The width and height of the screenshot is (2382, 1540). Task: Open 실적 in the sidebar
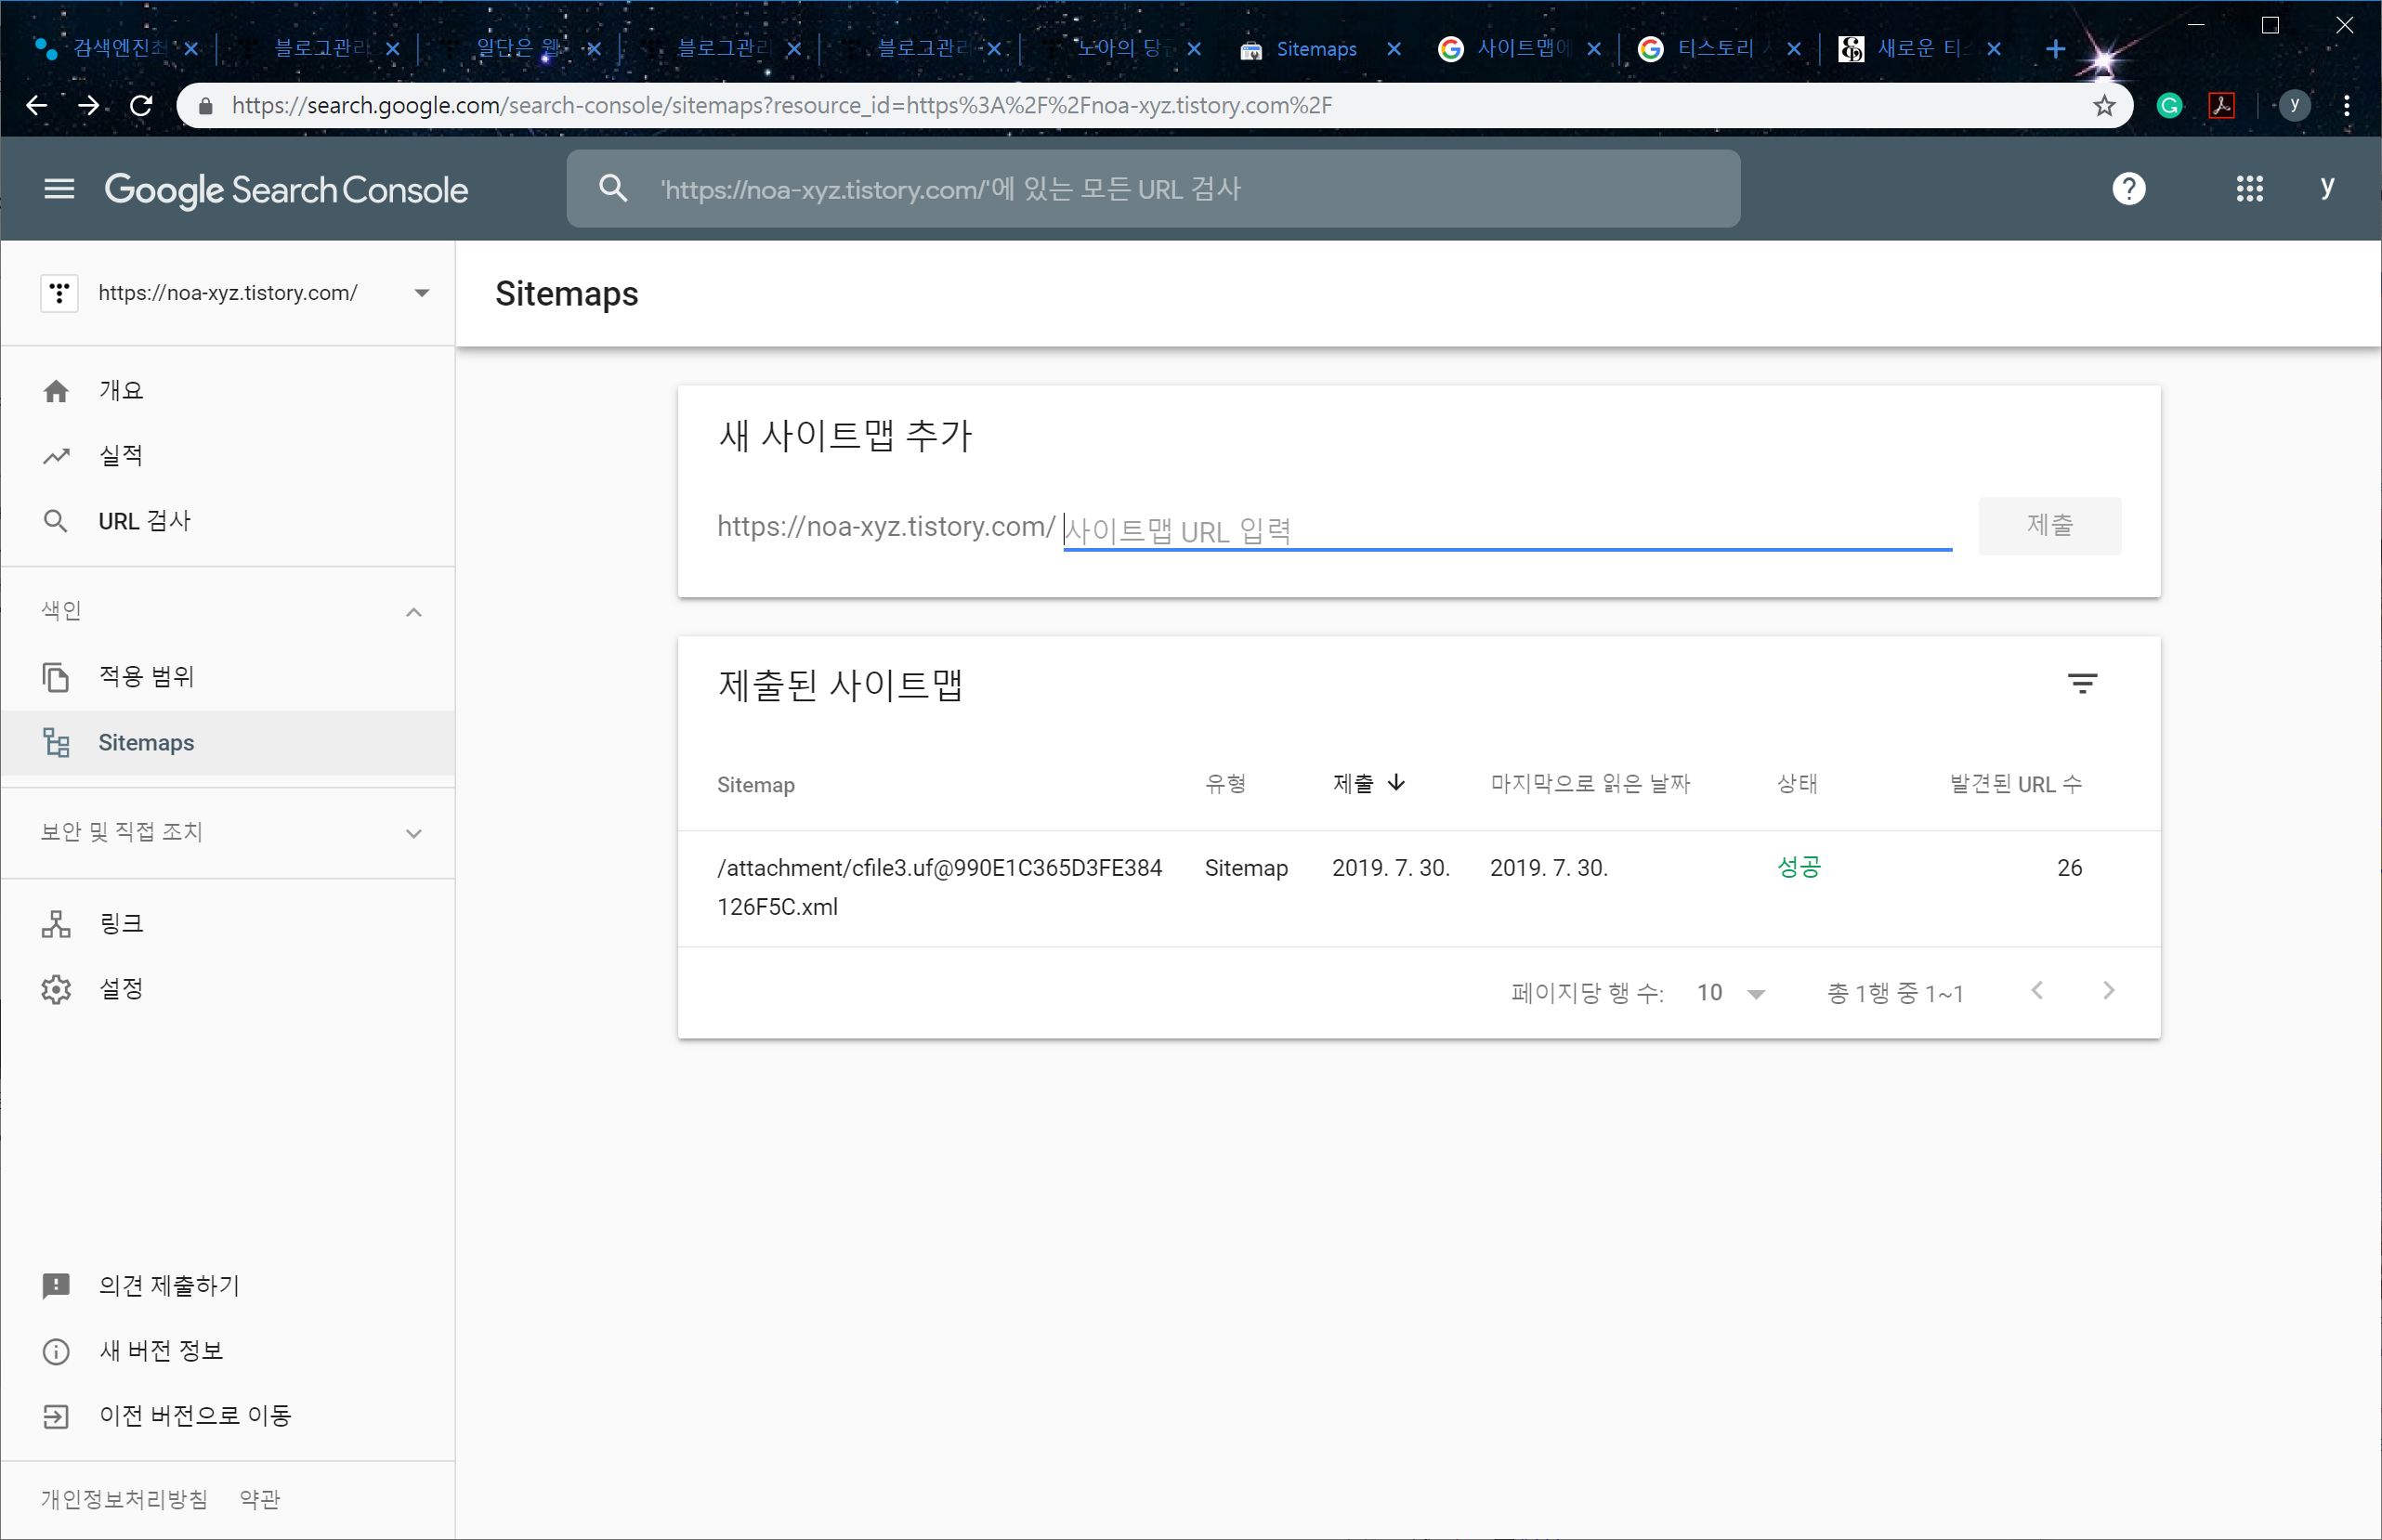click(x=228, y=456)
